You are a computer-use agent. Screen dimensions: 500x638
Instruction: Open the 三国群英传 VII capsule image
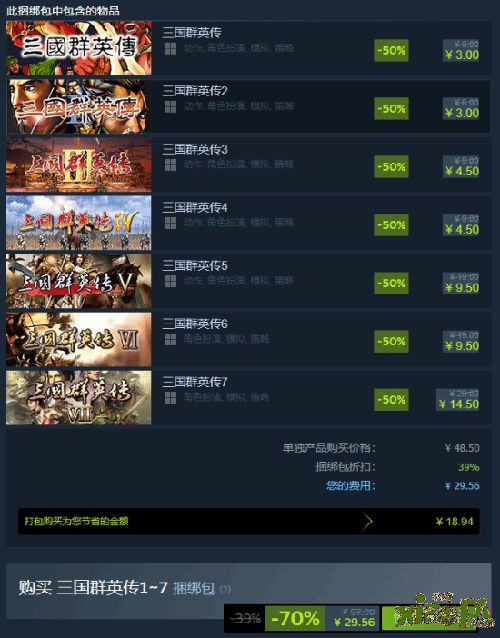[79, 397]
